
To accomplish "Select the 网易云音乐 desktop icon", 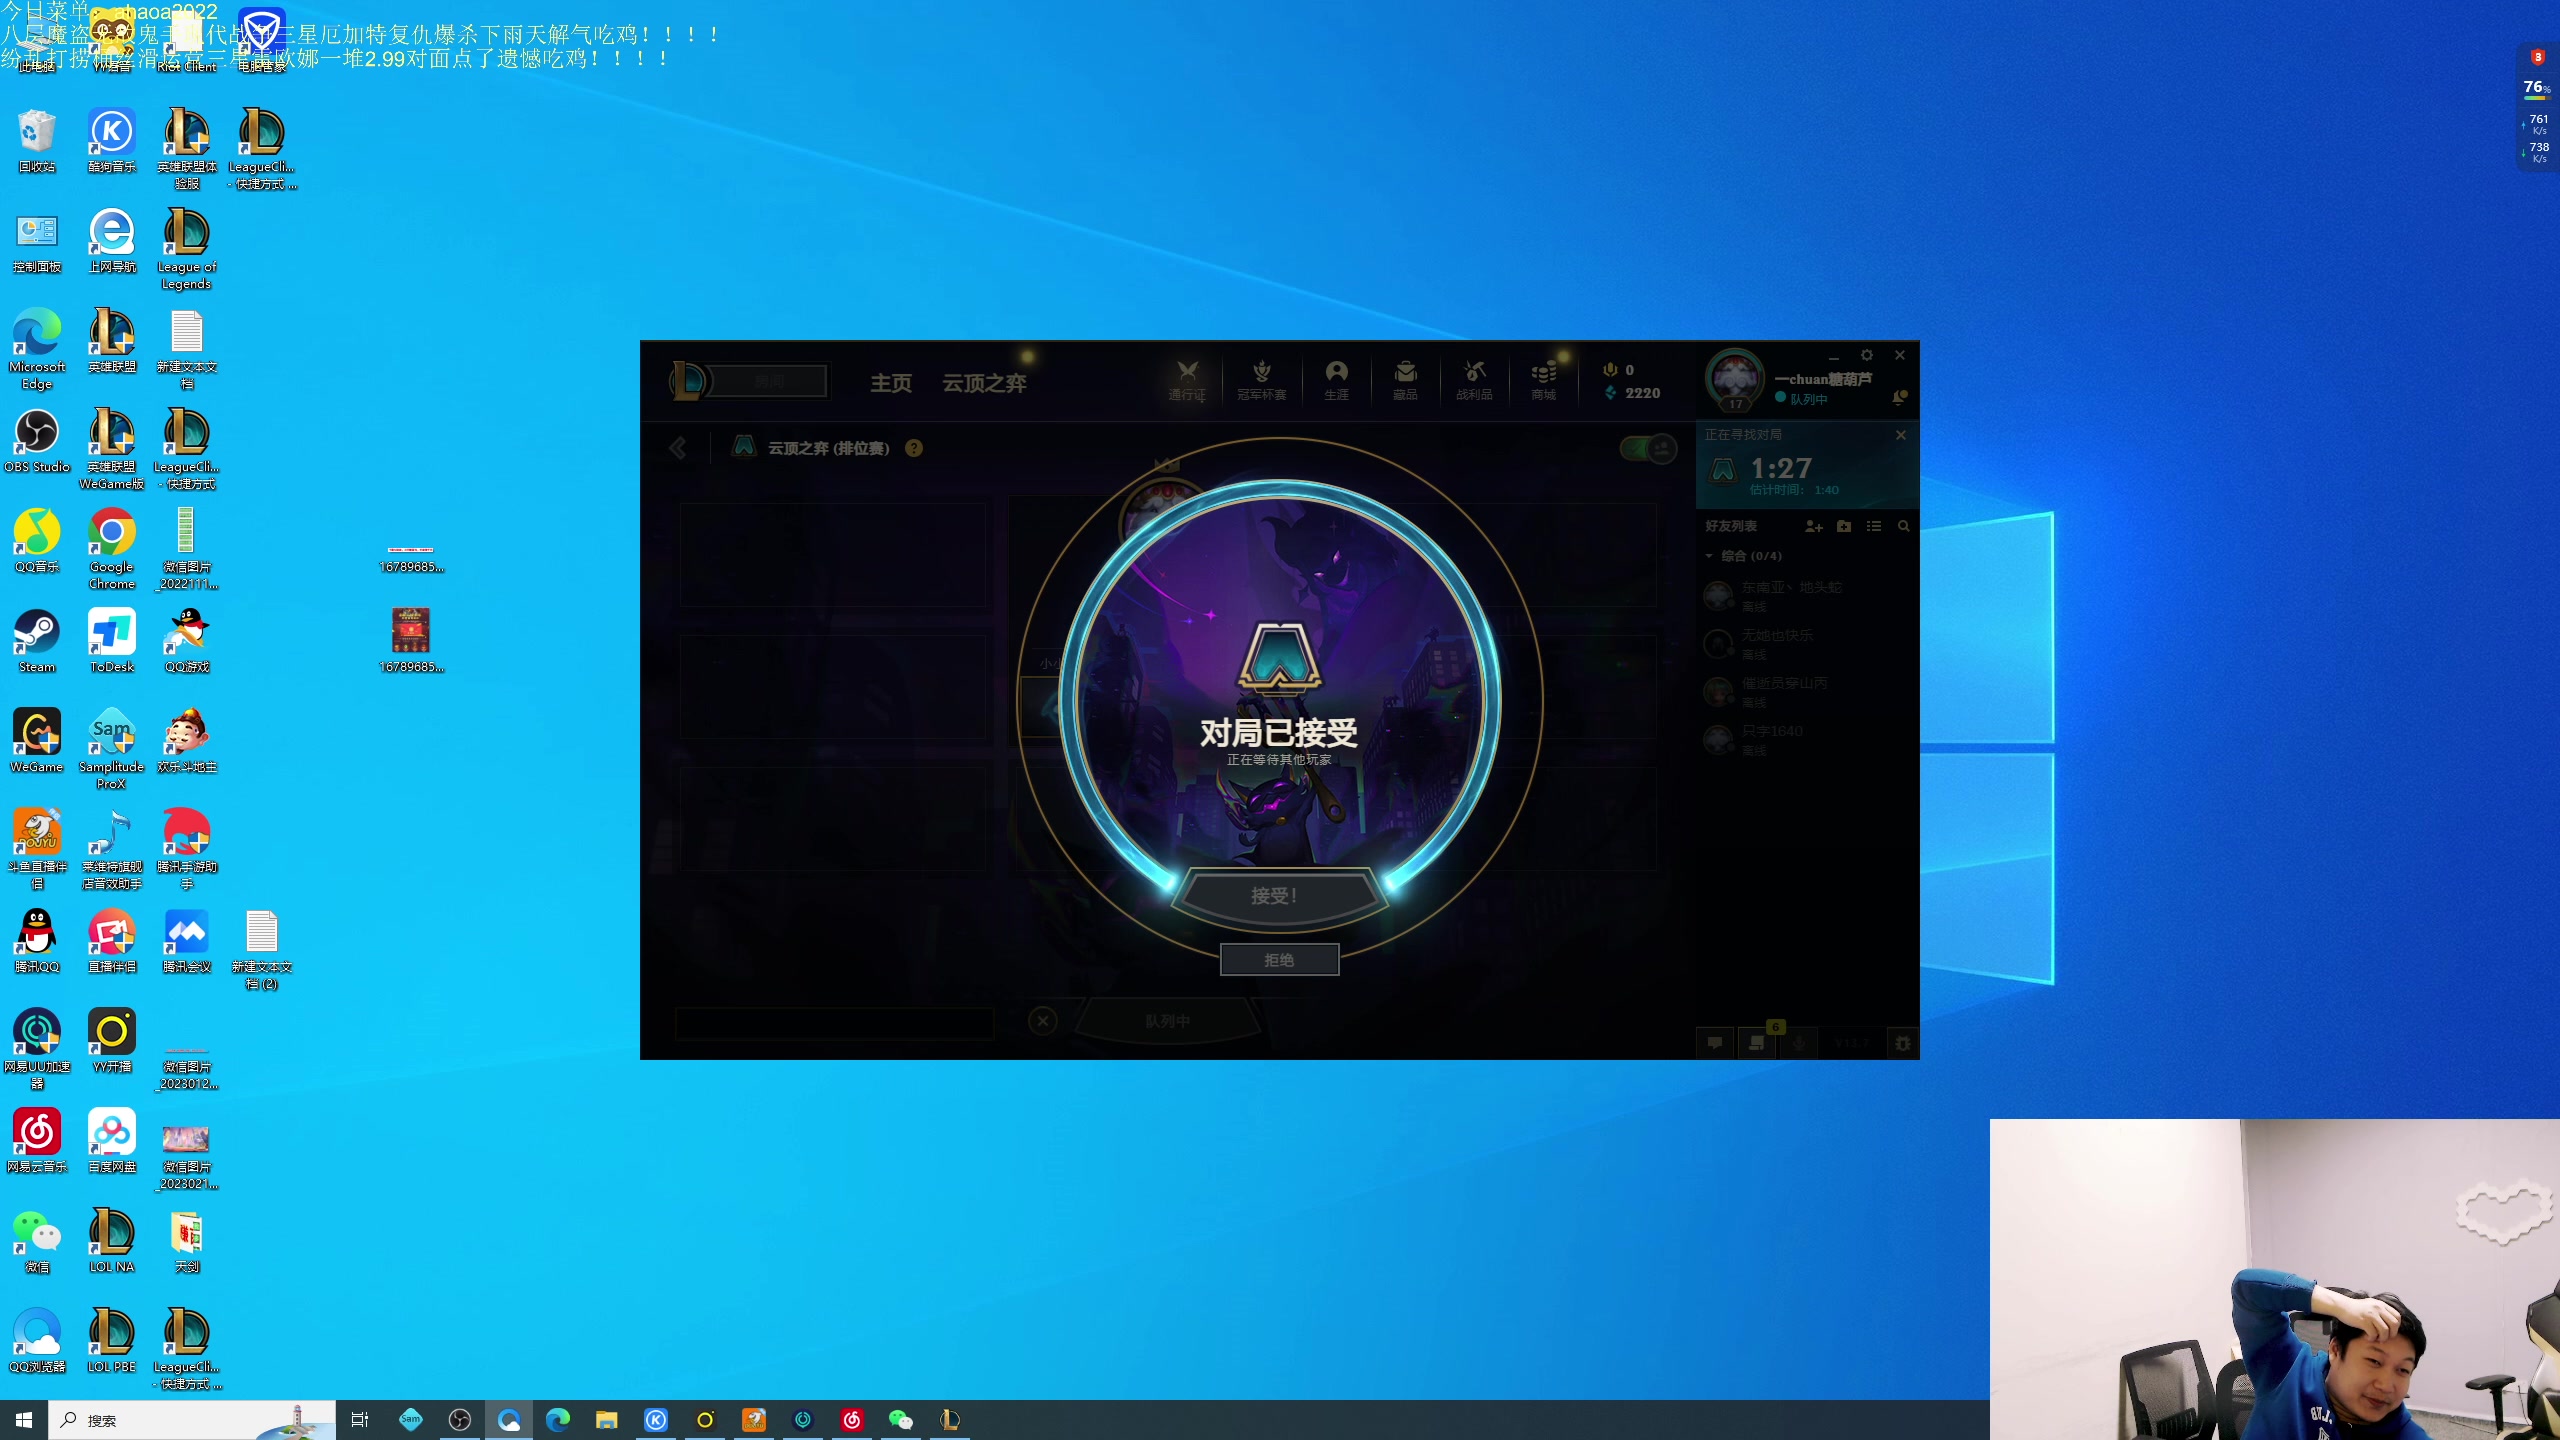I will [37, 1141].
